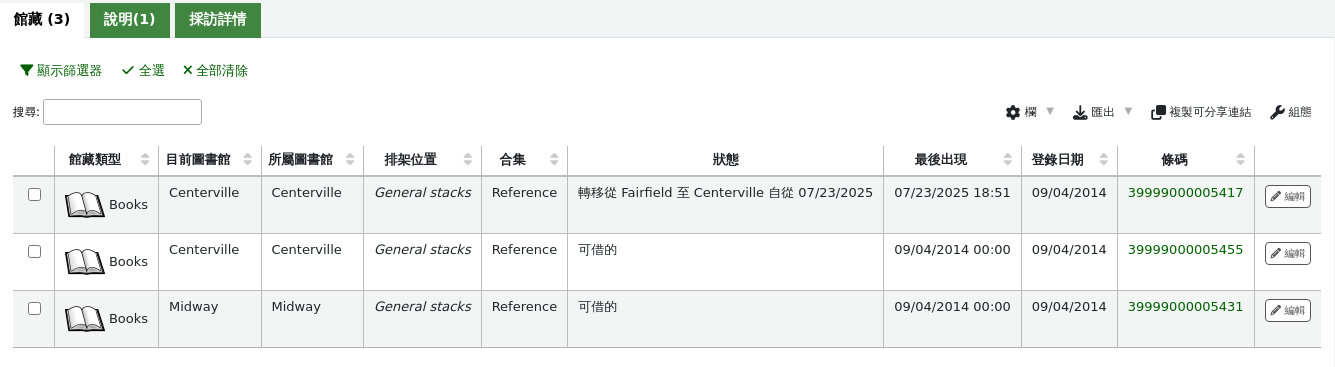This screenshot has width=1335, height=367.
Task: Open the 採訪詳情 tab
Action: pos(218,20)
